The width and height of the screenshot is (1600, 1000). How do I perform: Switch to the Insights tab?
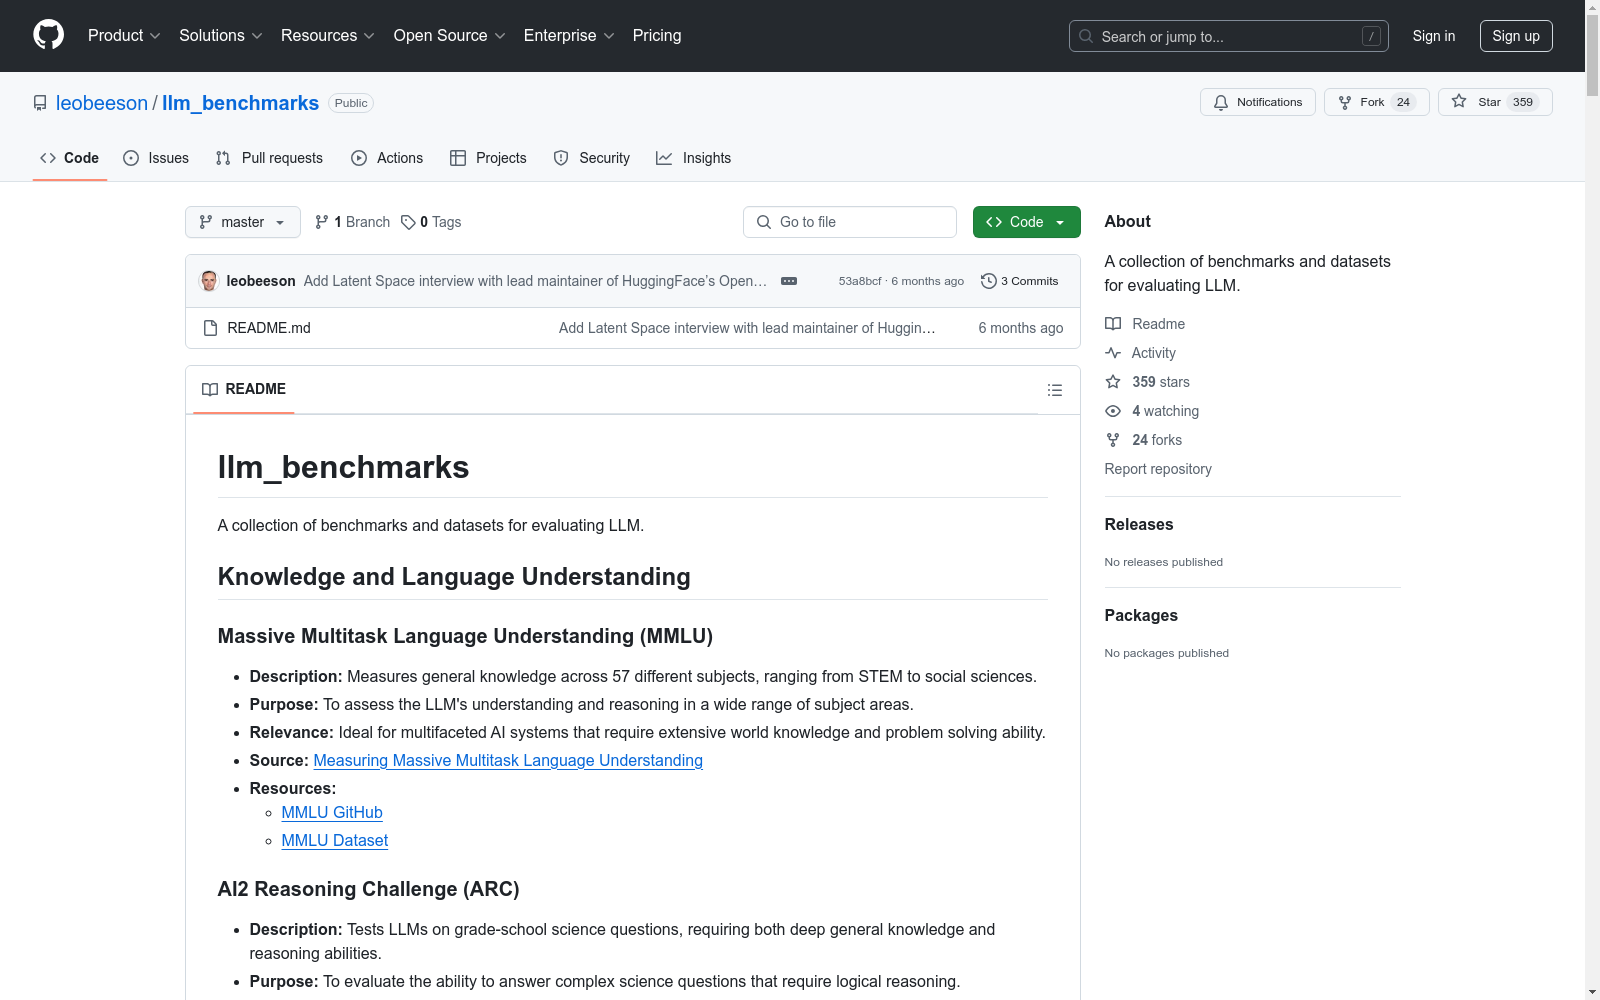pyautogui.click(x=694, y=158)
